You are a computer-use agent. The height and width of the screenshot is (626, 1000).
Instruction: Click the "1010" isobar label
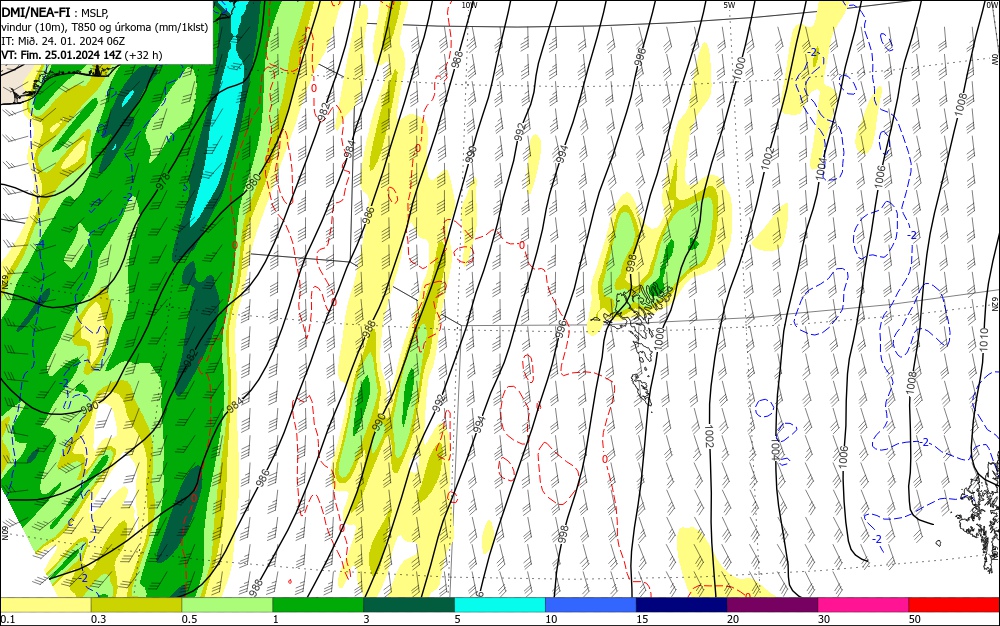coord(985,338)
